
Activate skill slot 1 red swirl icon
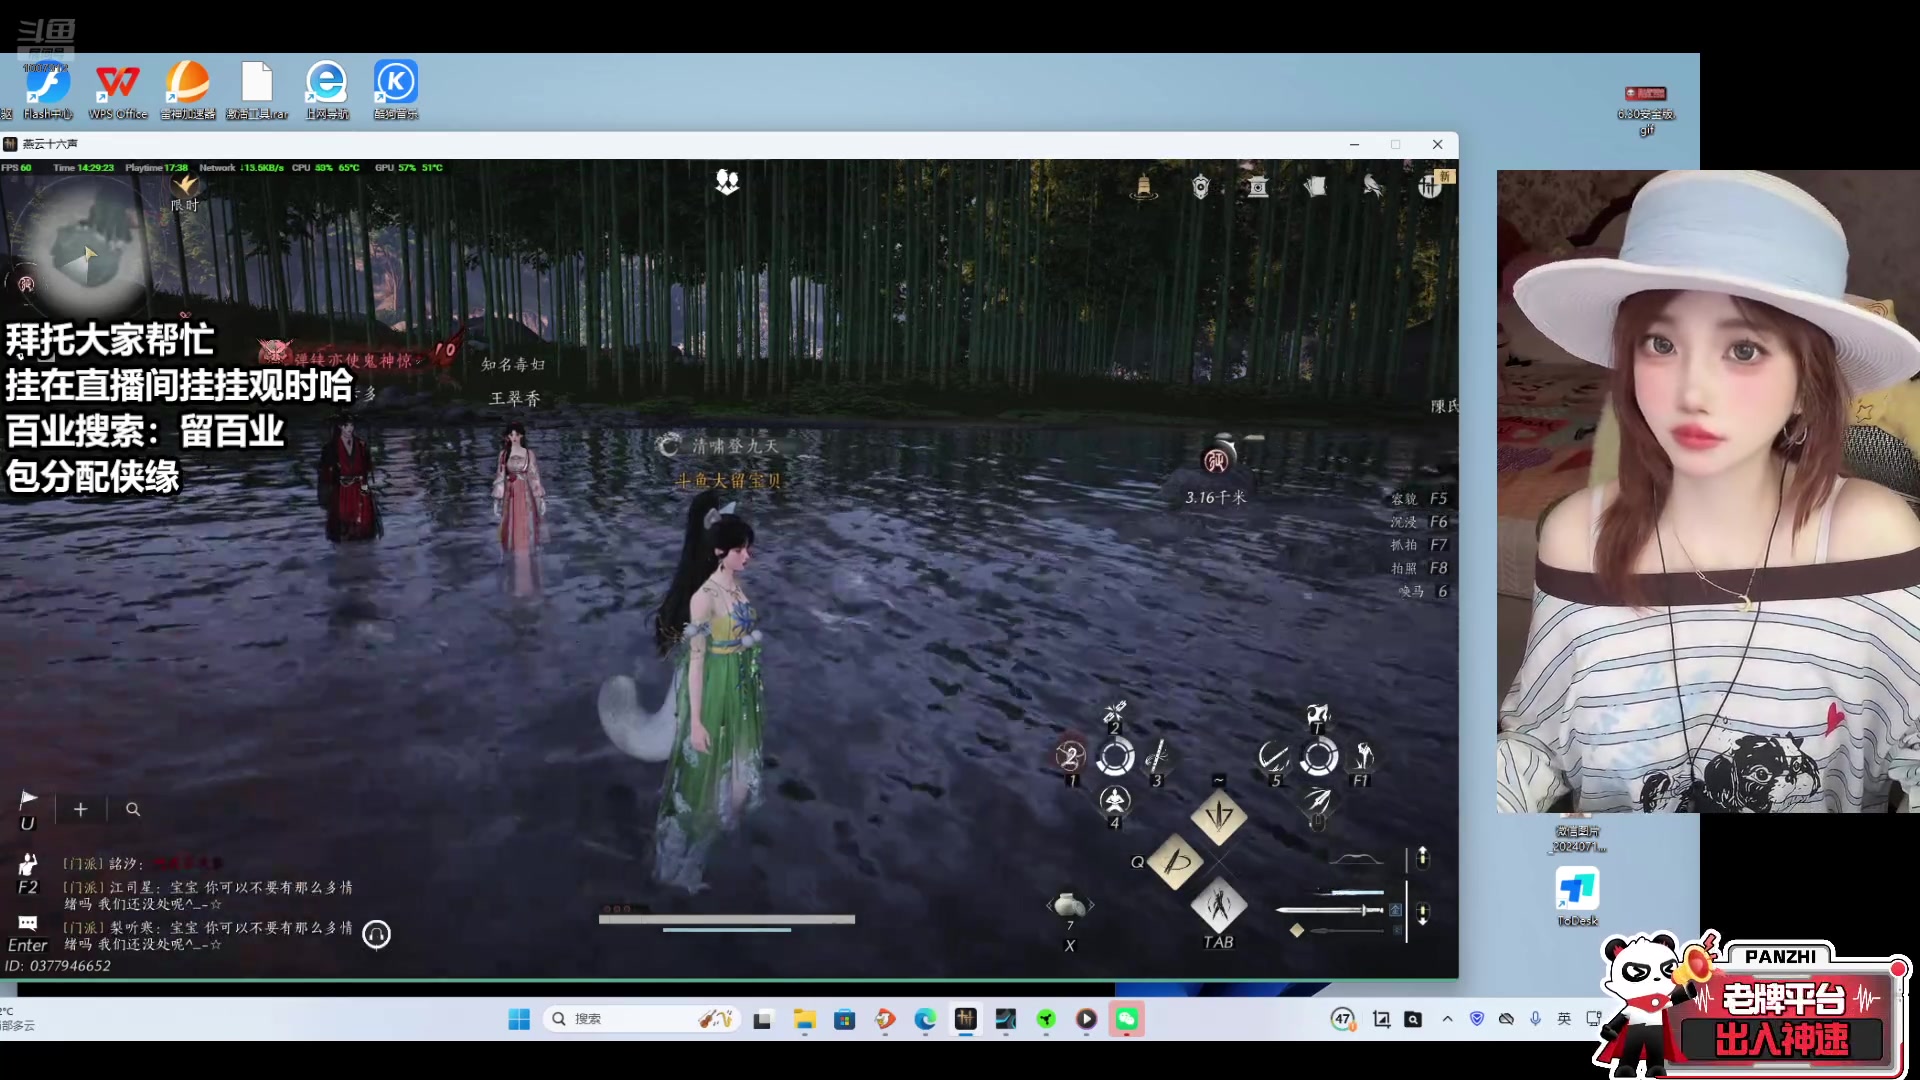(x=1070, y=757)
